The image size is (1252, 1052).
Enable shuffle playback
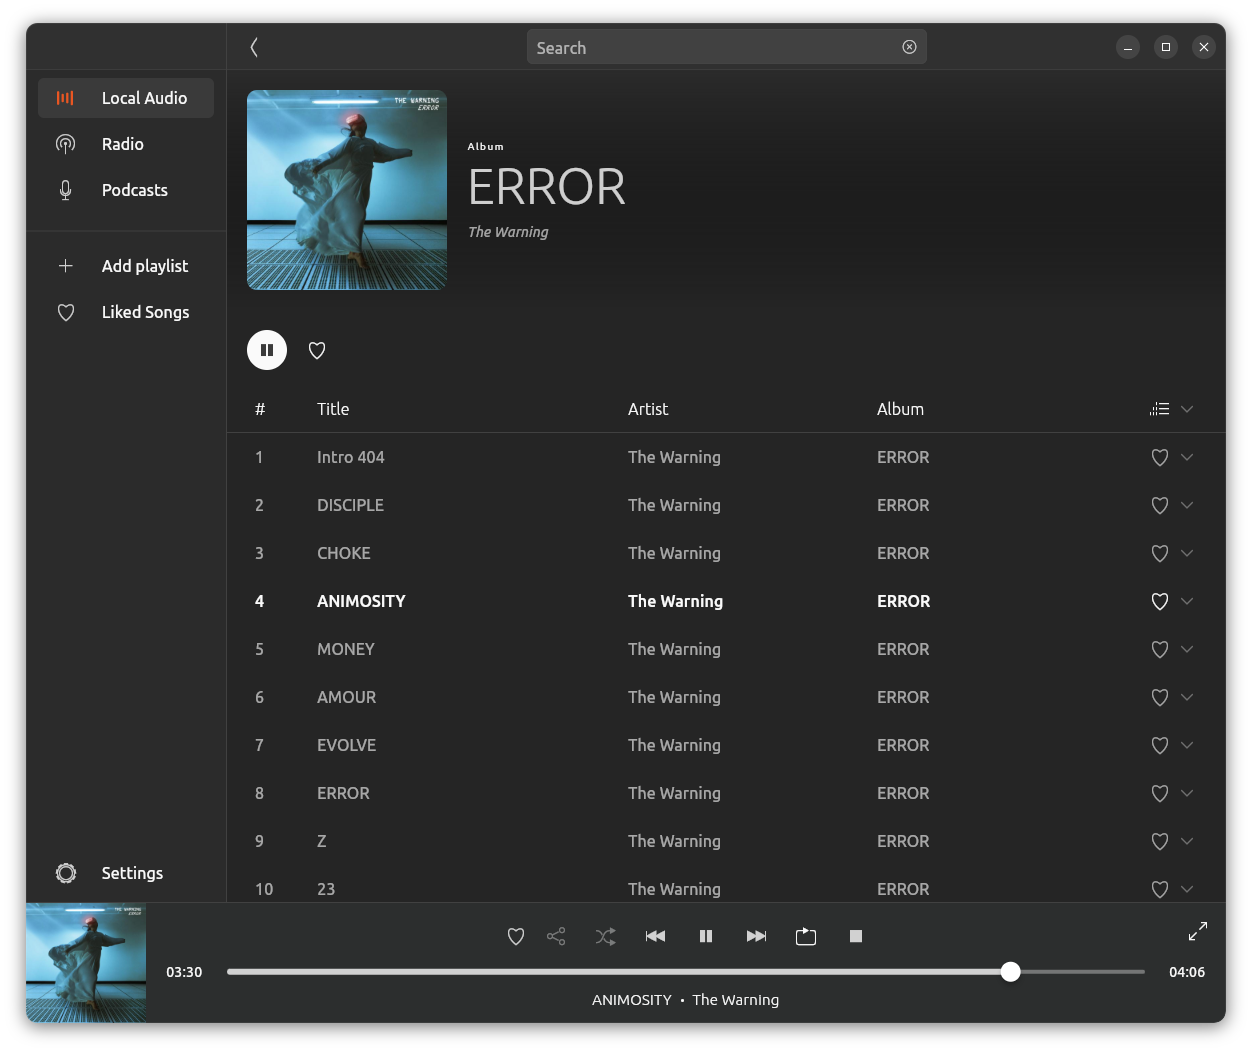605,936
